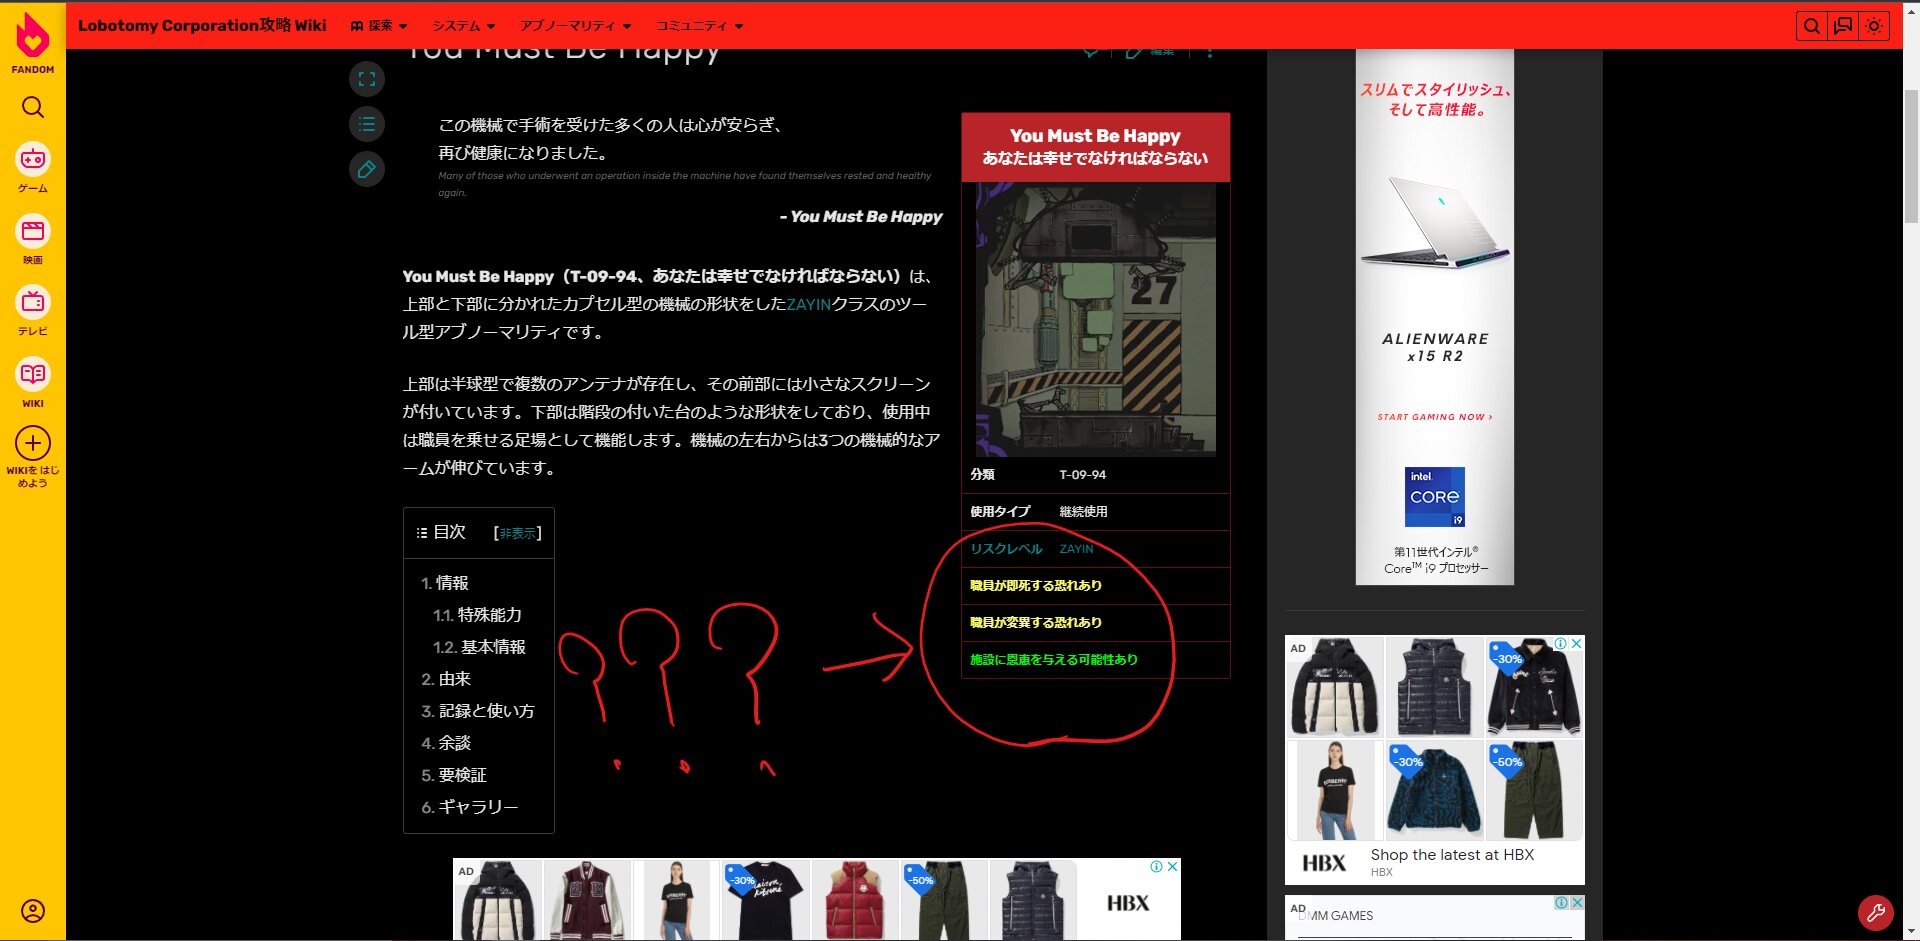Expand the 探索 dropdown menu

(x=379, y=26)
